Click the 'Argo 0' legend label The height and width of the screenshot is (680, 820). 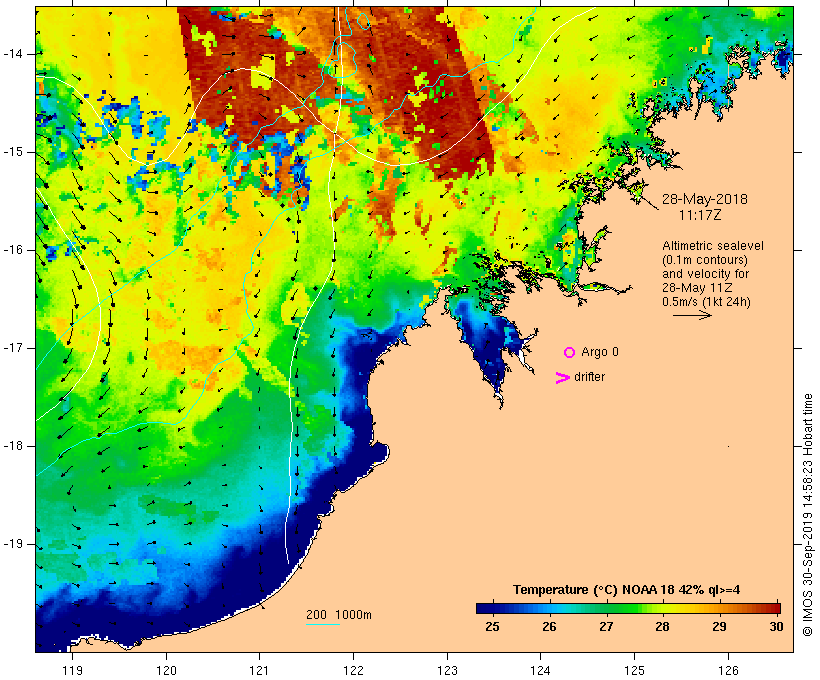[x=600, y=352]
